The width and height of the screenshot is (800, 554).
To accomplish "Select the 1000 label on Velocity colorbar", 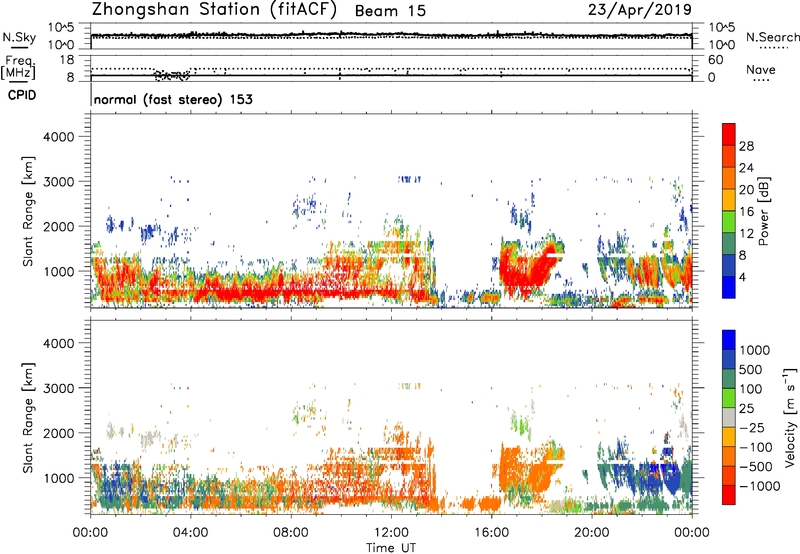I will (x=754, y=350).
